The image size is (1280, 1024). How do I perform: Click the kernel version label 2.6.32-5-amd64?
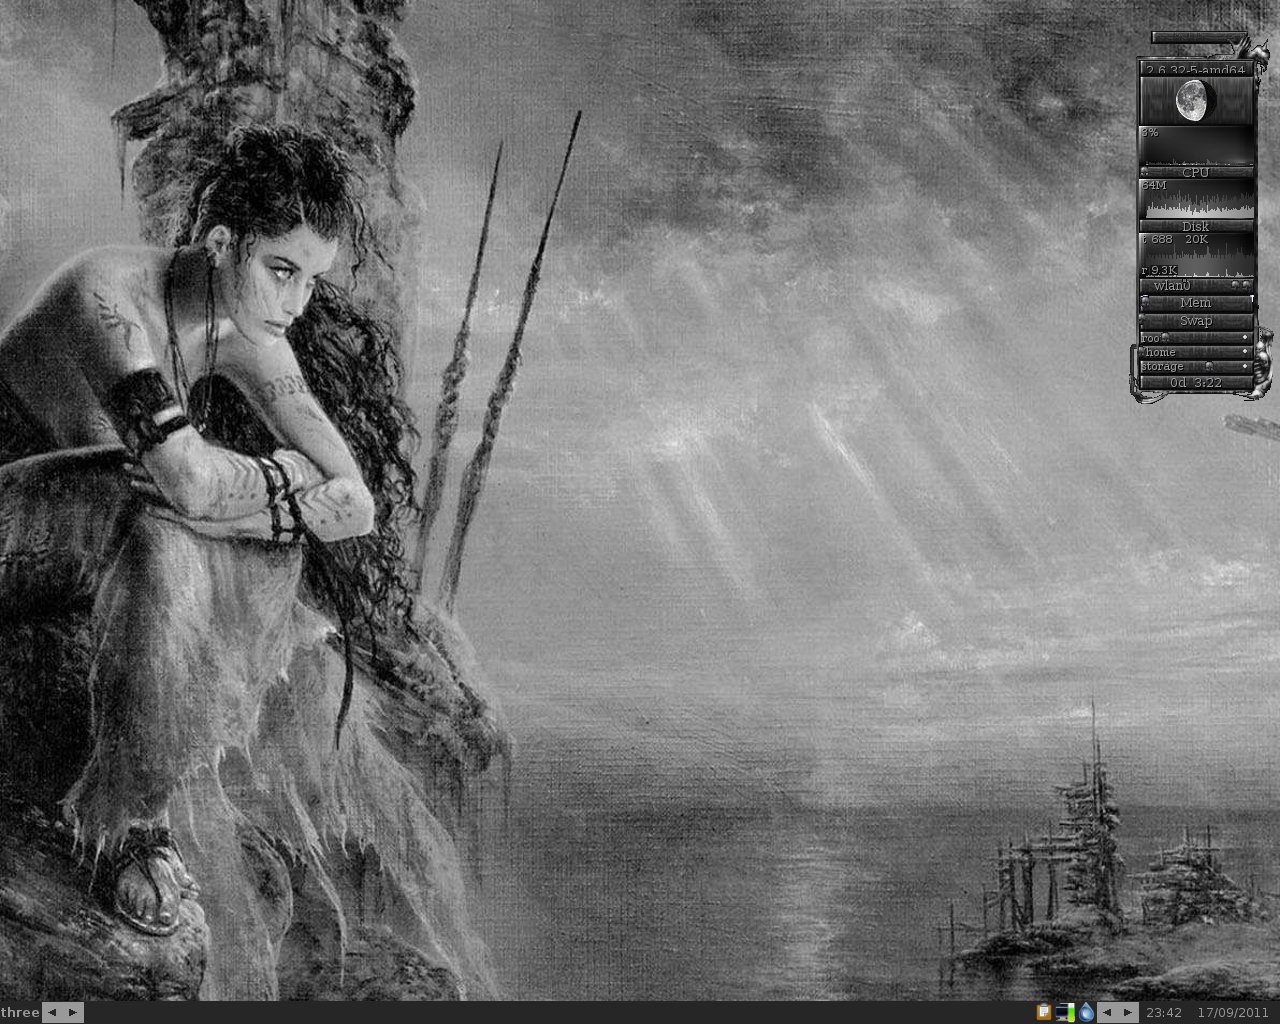(x=1196, y=69)
